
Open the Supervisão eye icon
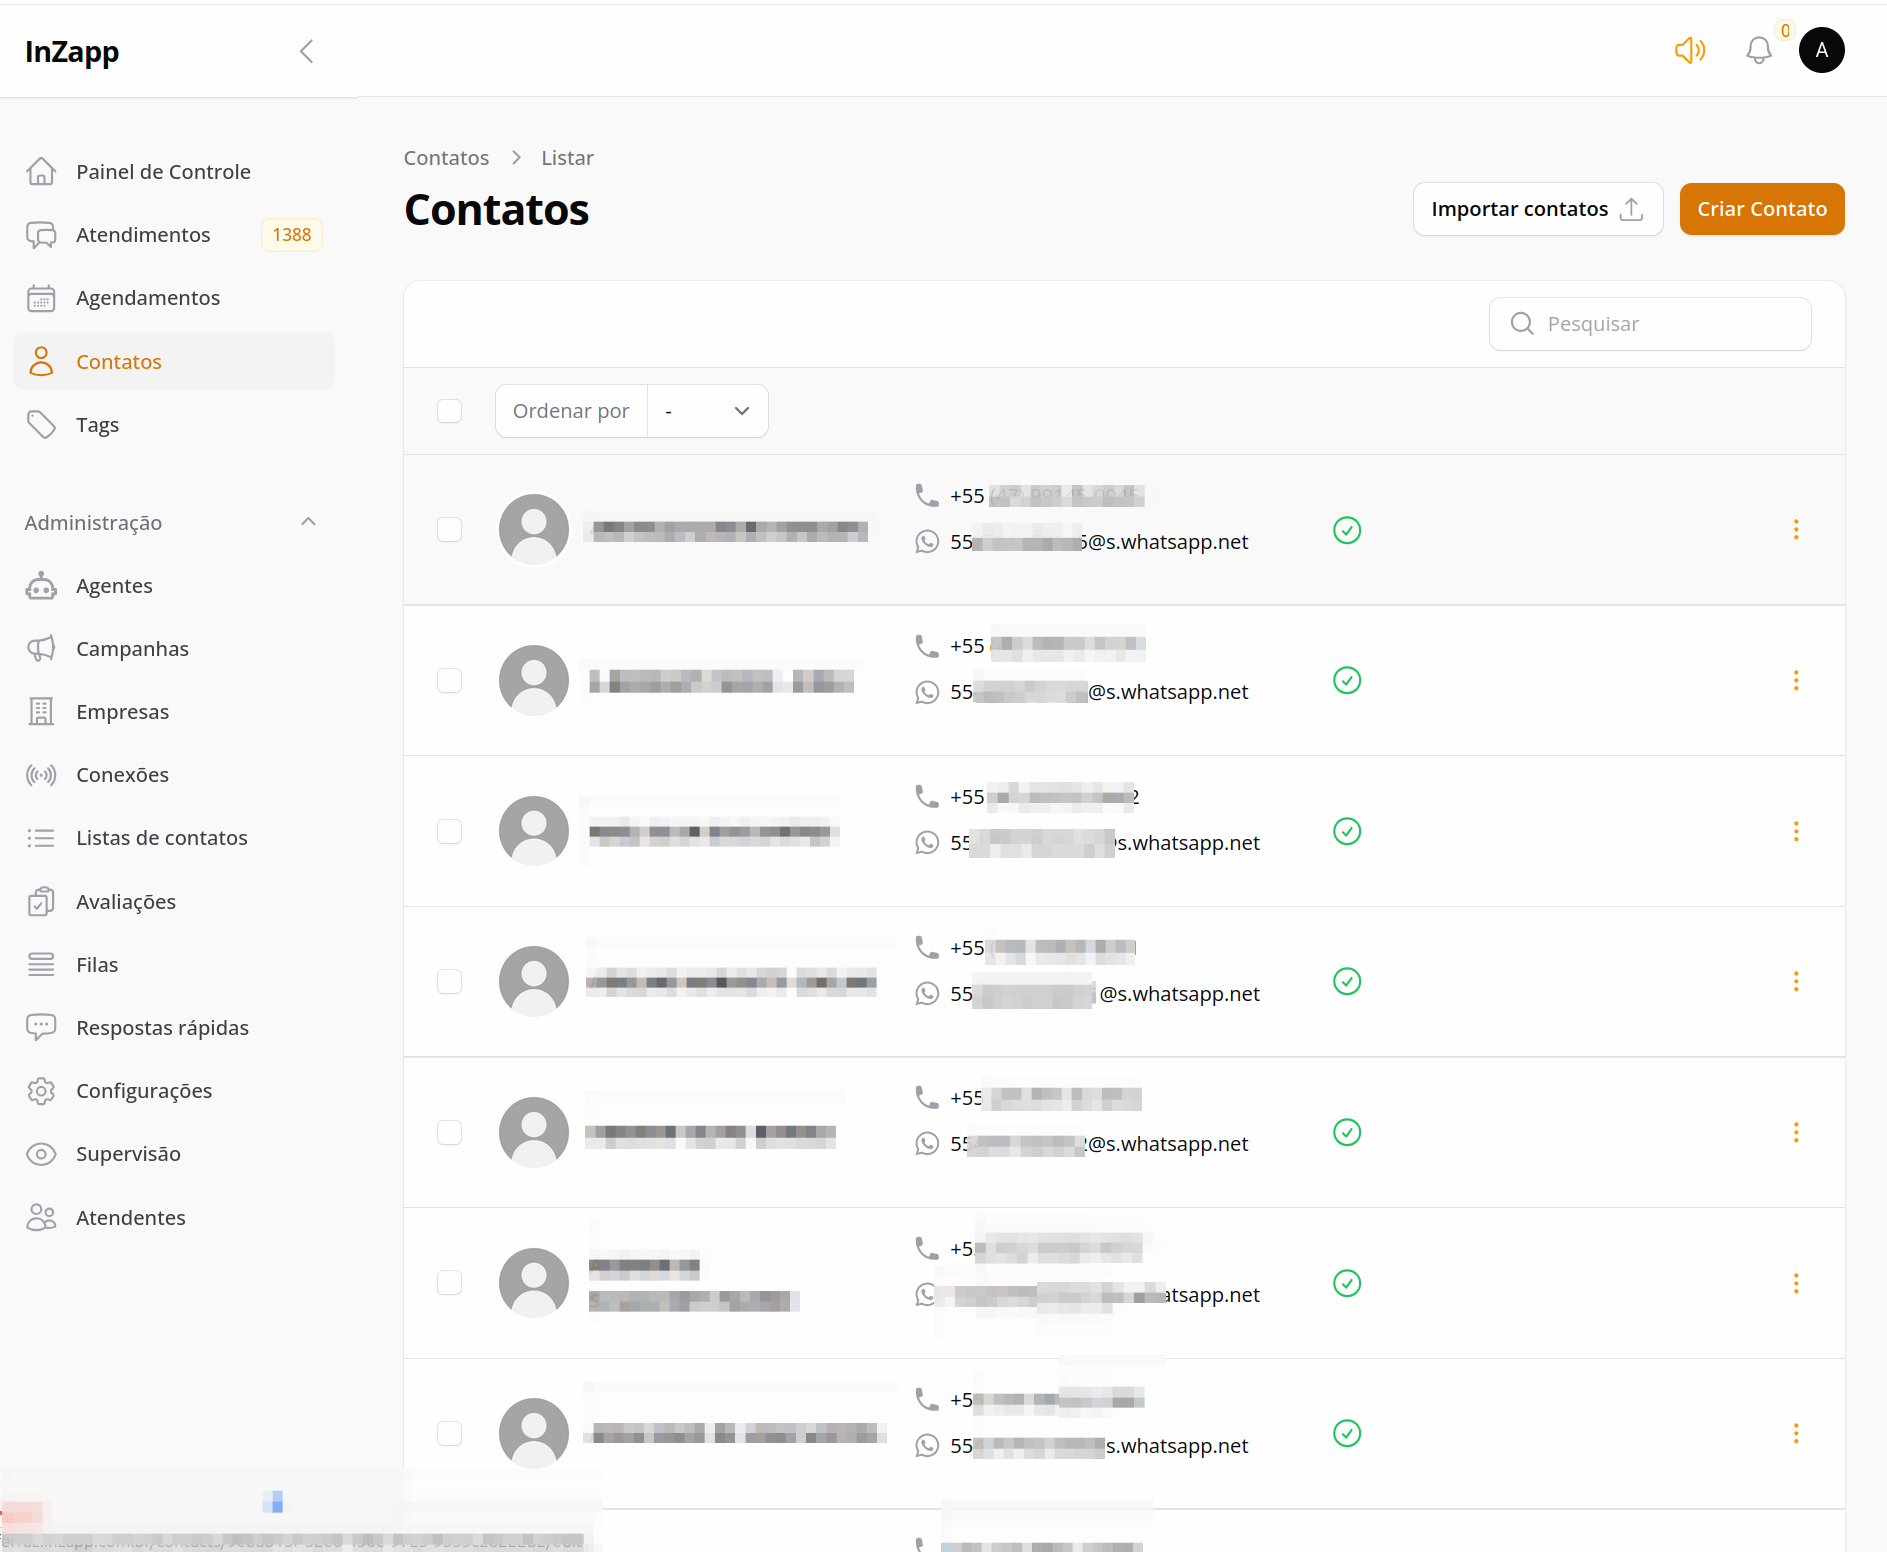[x=41, y=1153]
